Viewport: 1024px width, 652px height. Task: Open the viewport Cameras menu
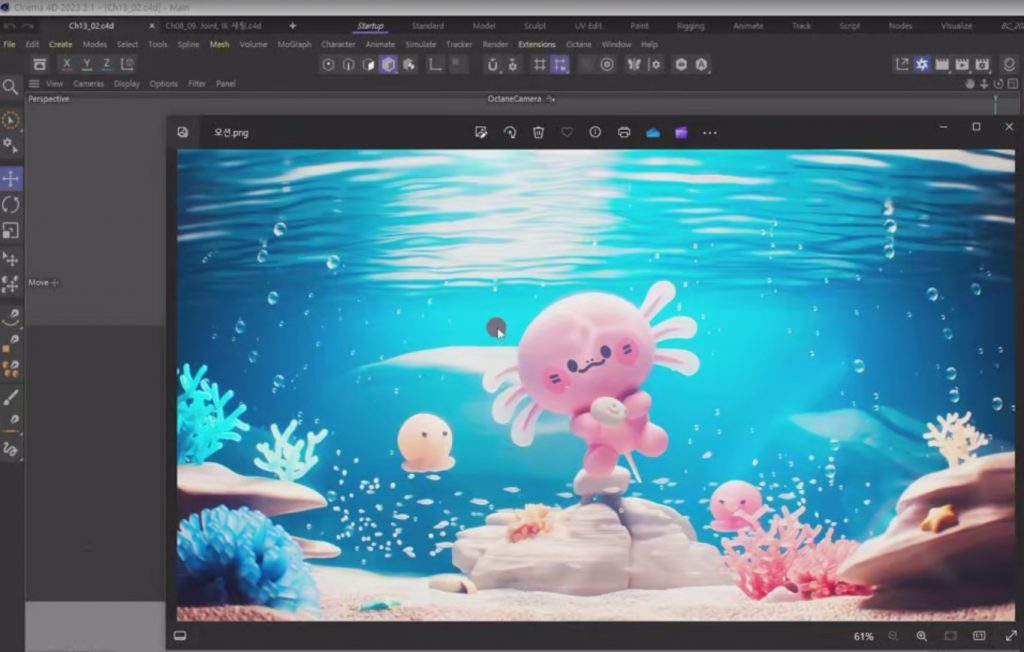pos(88,84)
